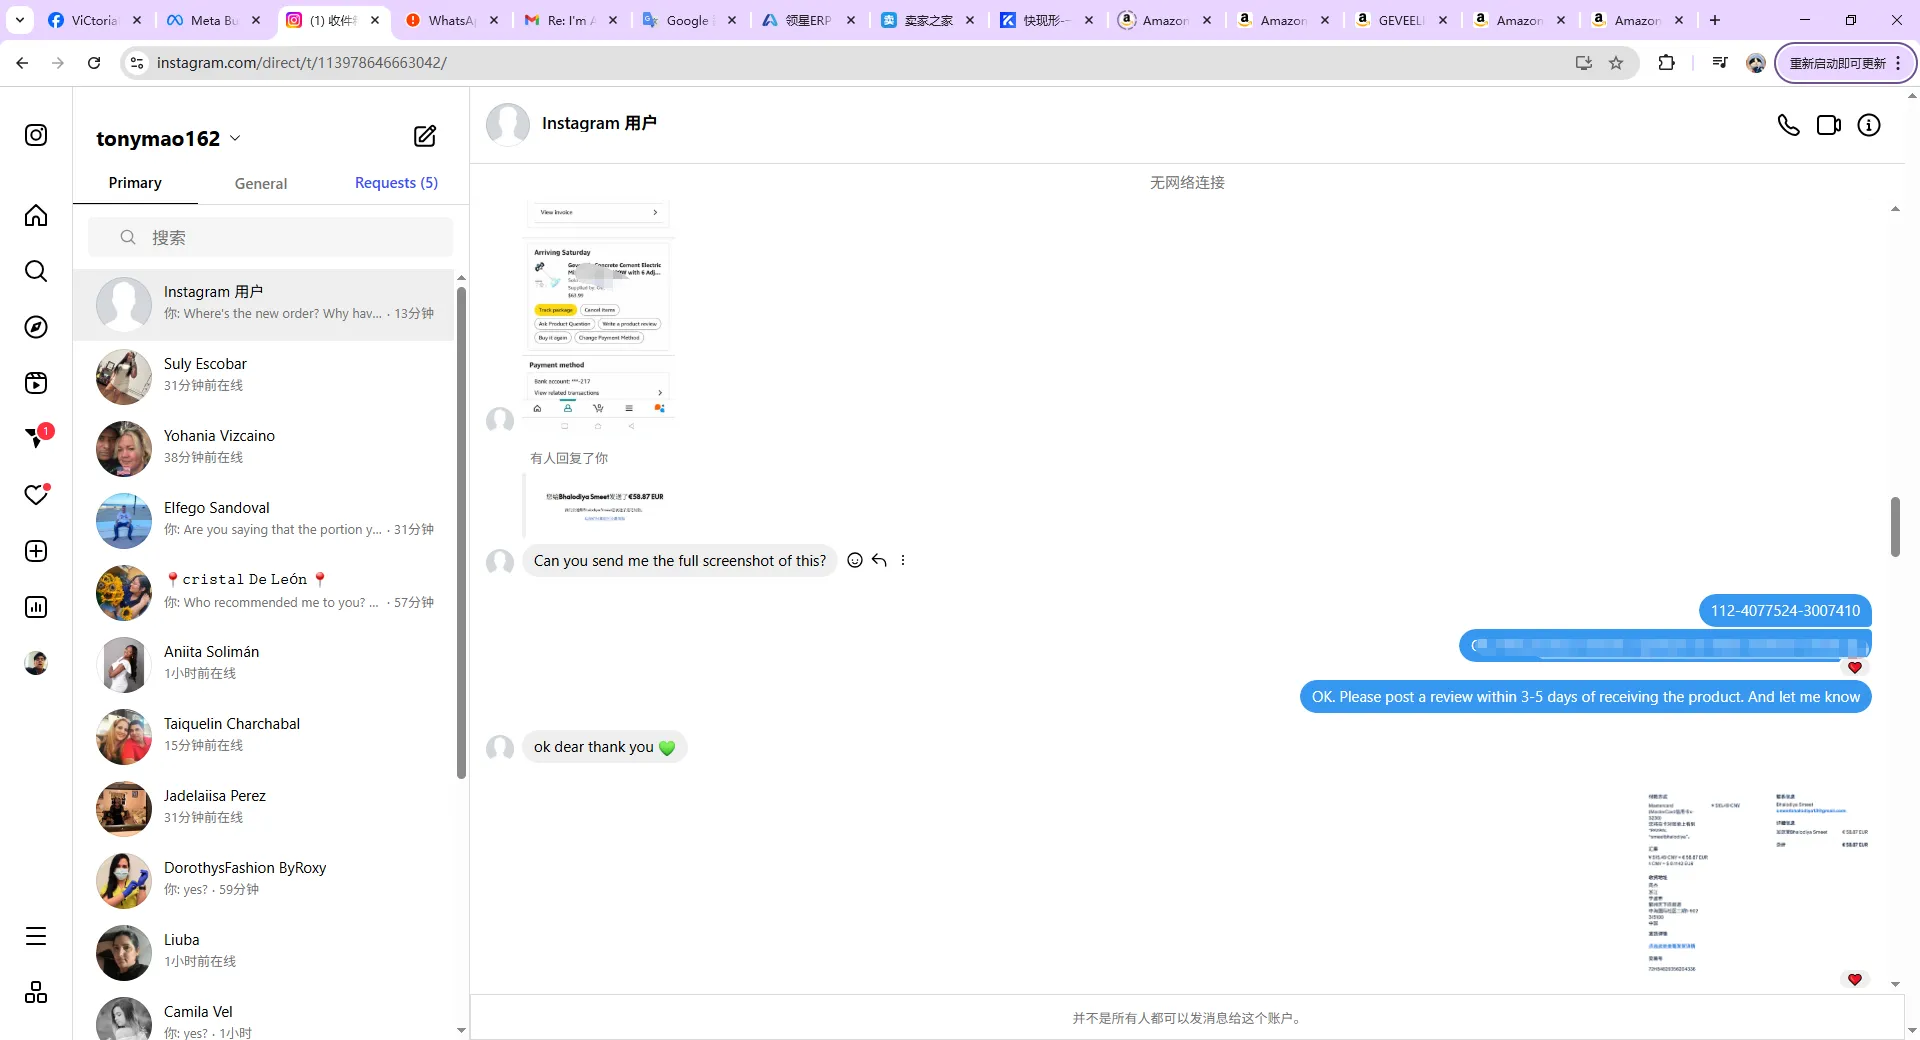
Task: Open a new browser tab
Action: 1715,20
